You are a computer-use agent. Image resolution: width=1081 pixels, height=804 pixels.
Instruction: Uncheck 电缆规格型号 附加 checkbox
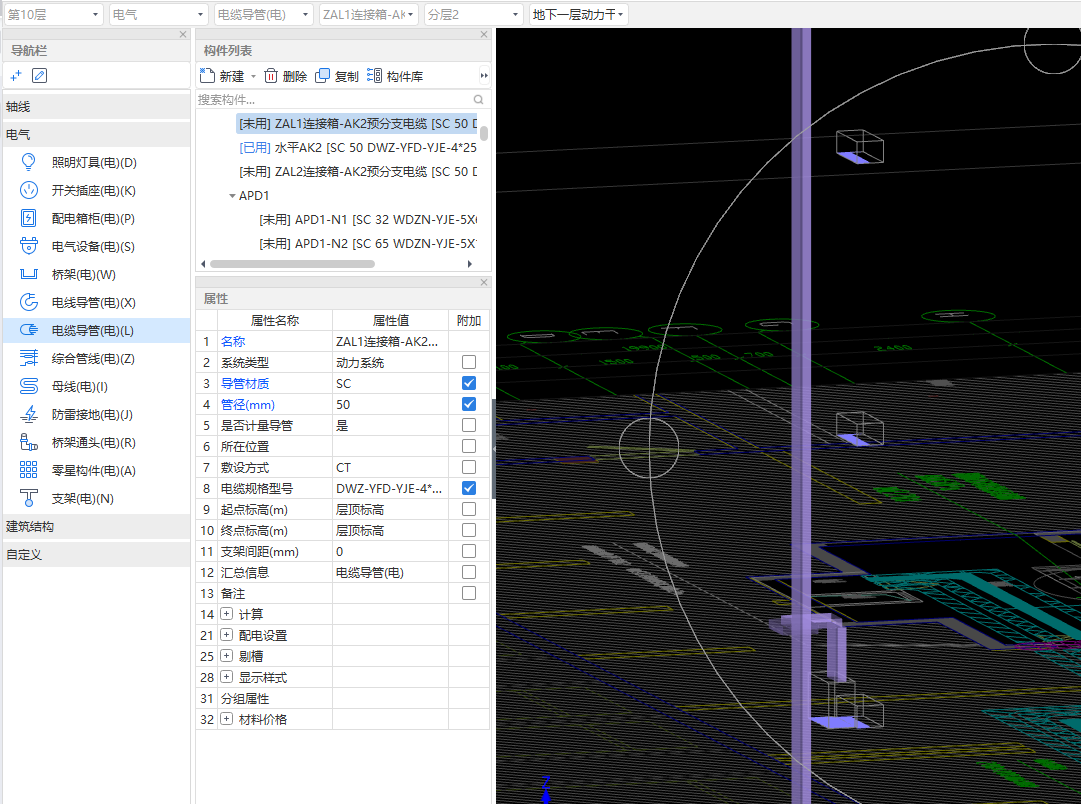pyautogui.click(x=469, y=488)
